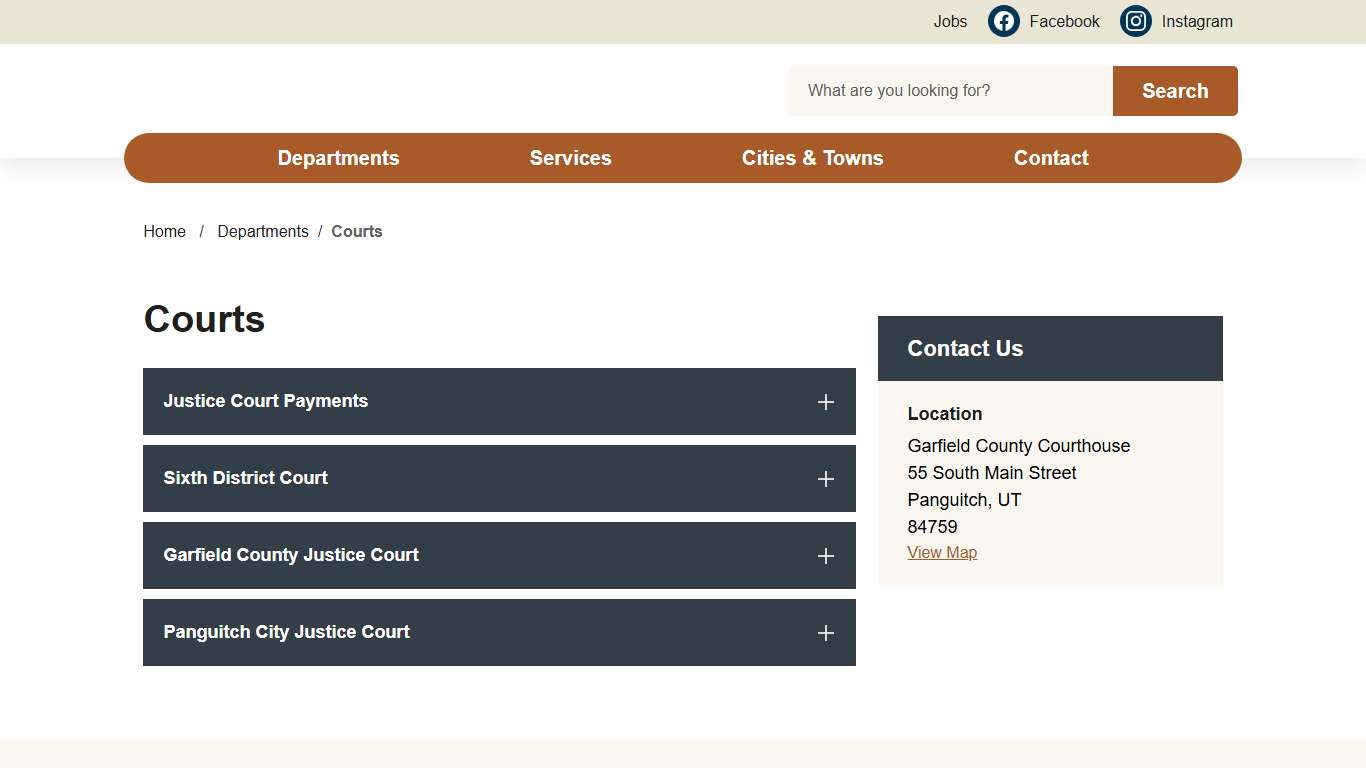Click plus icon on Justice Court Payments
Screen dimensions: 1366x768
coord(825,402)
